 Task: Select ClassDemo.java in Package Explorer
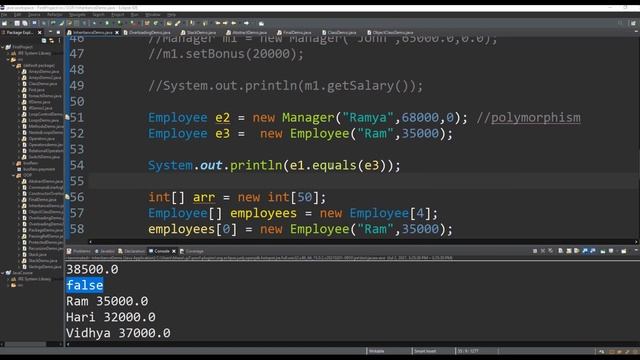coord(42,84)
